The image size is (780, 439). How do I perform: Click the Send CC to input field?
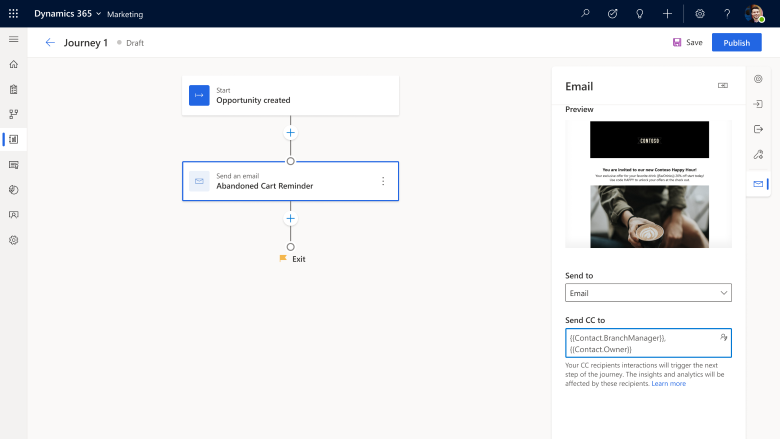[648, 343]
